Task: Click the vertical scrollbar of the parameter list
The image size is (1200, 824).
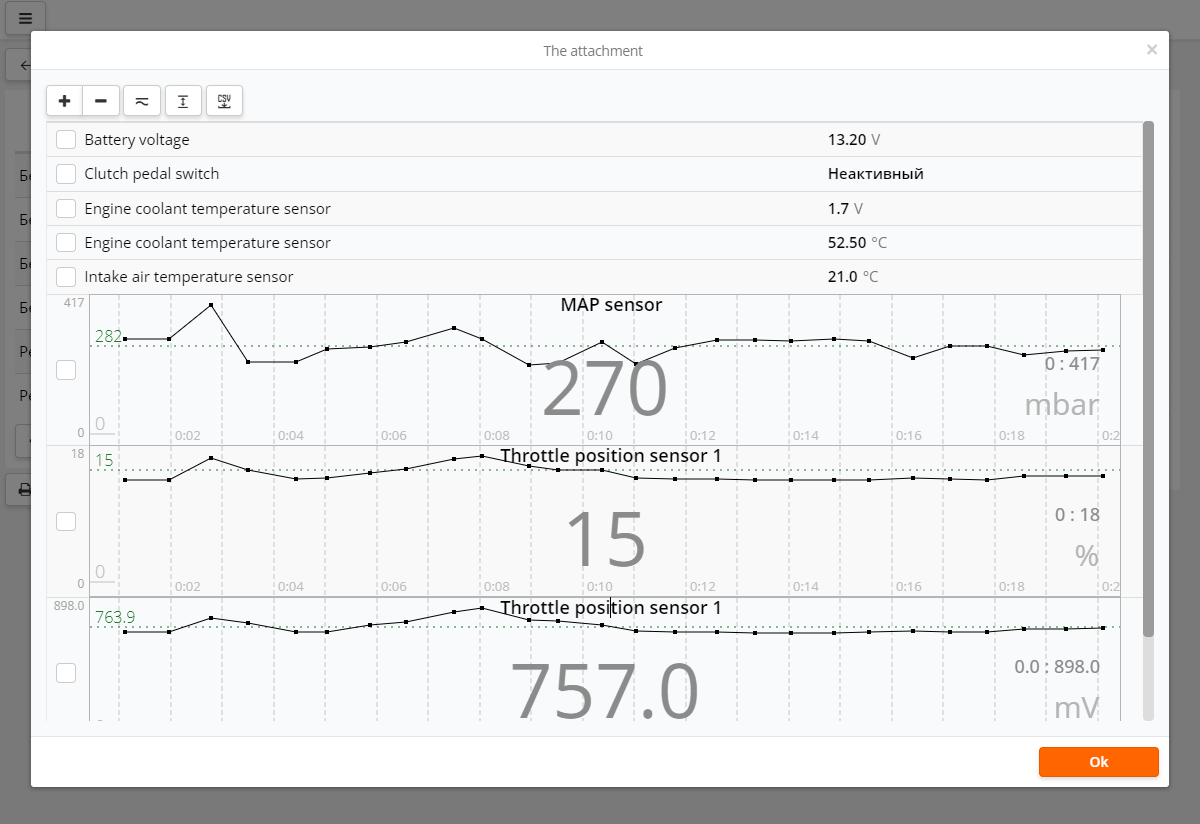Action: [x=1148, y=380]
